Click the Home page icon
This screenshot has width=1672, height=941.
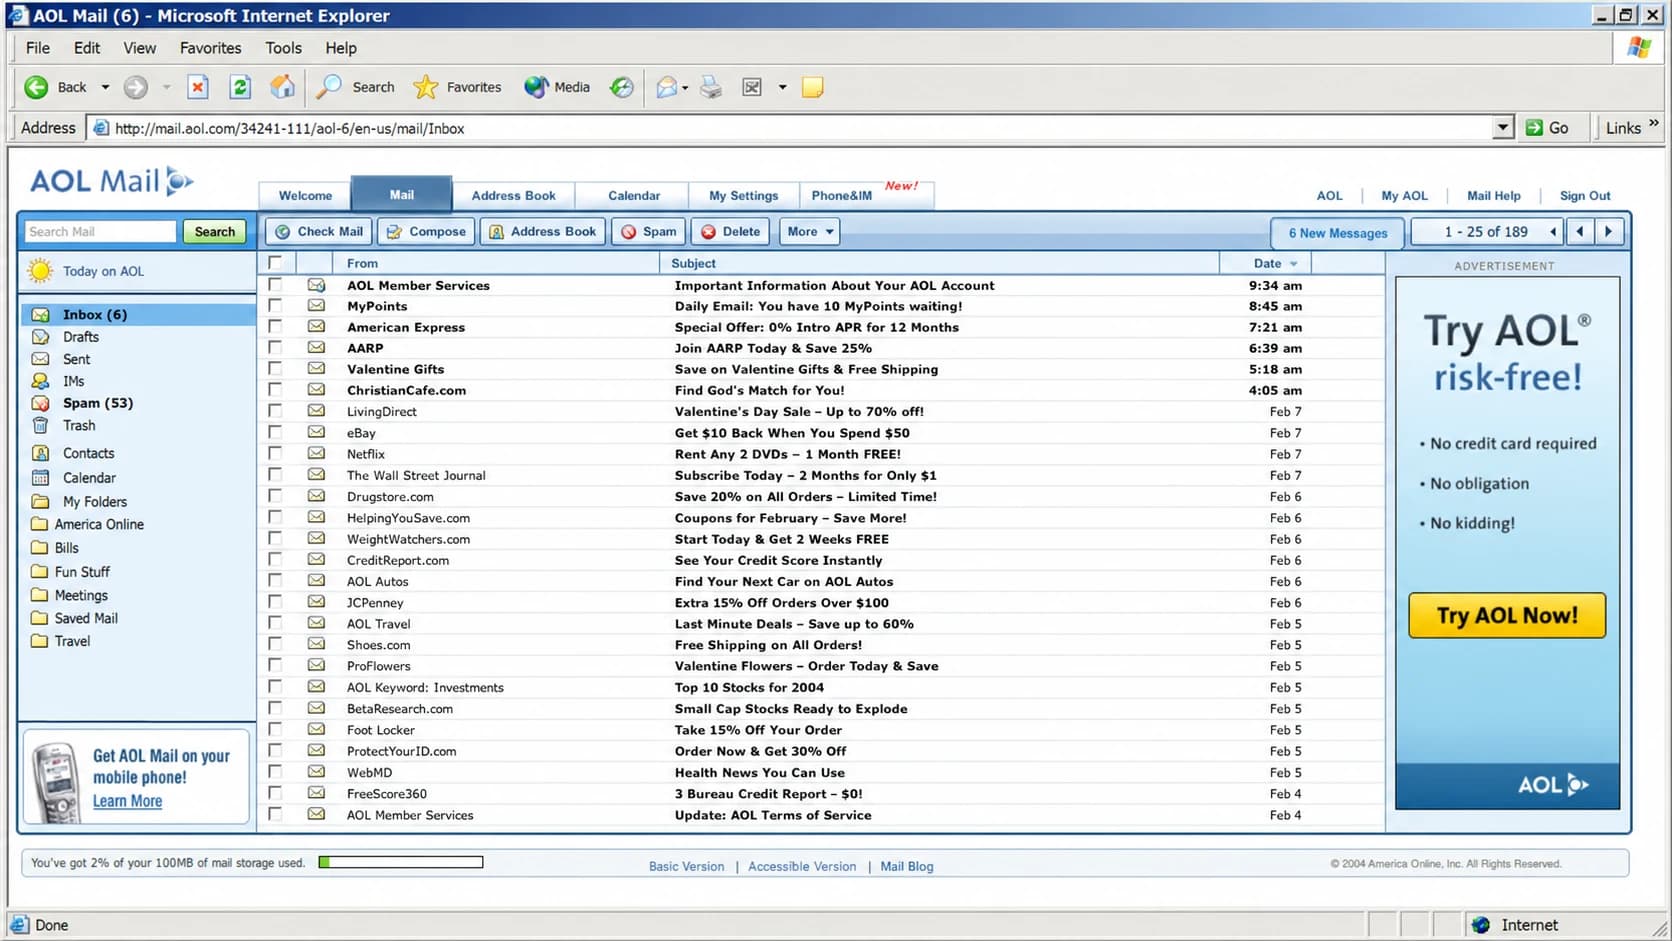[x=283, y=87]
